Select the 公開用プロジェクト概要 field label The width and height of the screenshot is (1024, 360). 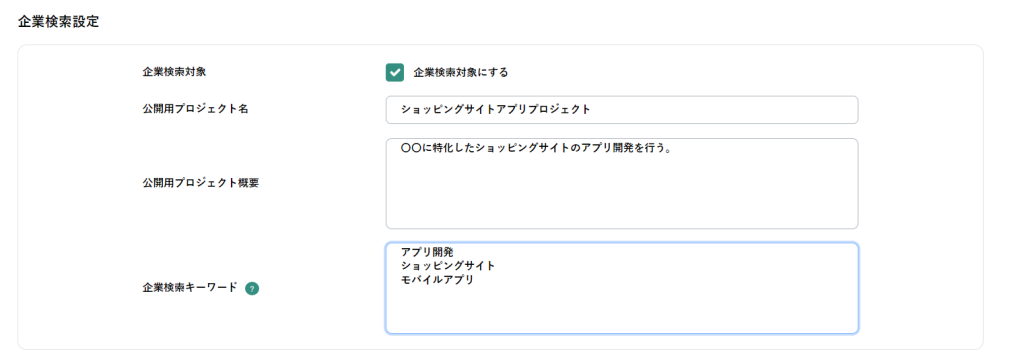pyautogui.click(x=200, y=184)
